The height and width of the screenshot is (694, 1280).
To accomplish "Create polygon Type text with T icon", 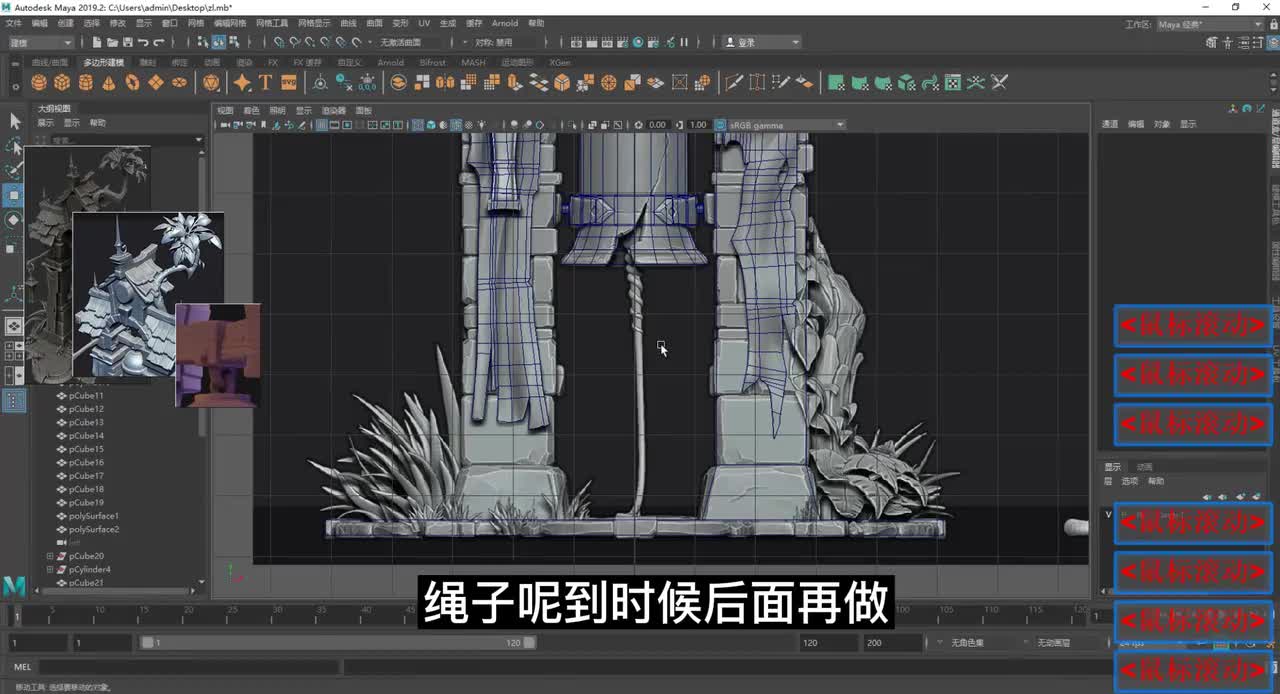I will pos(265,83).
